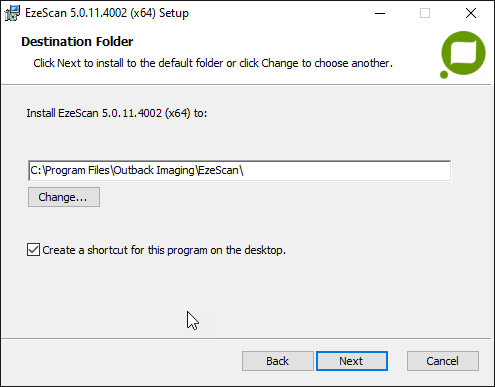495x387 pixels.
Task: Continue with the Next button
Action: click(352, 361)
